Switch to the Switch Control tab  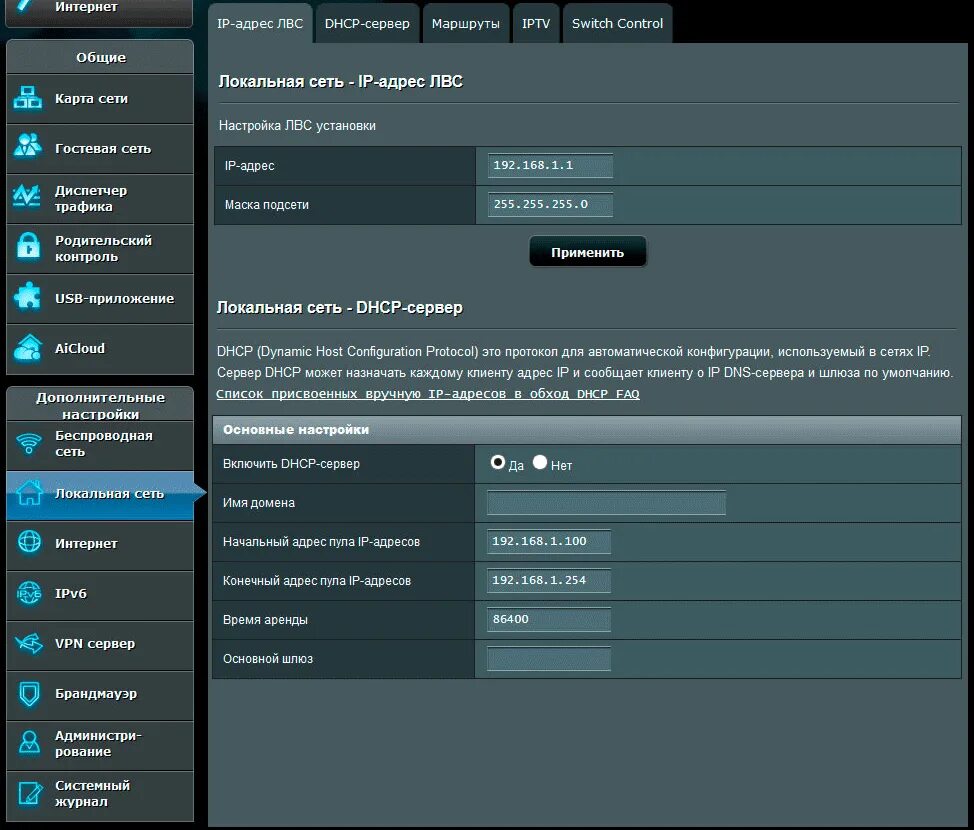[617, 24]
